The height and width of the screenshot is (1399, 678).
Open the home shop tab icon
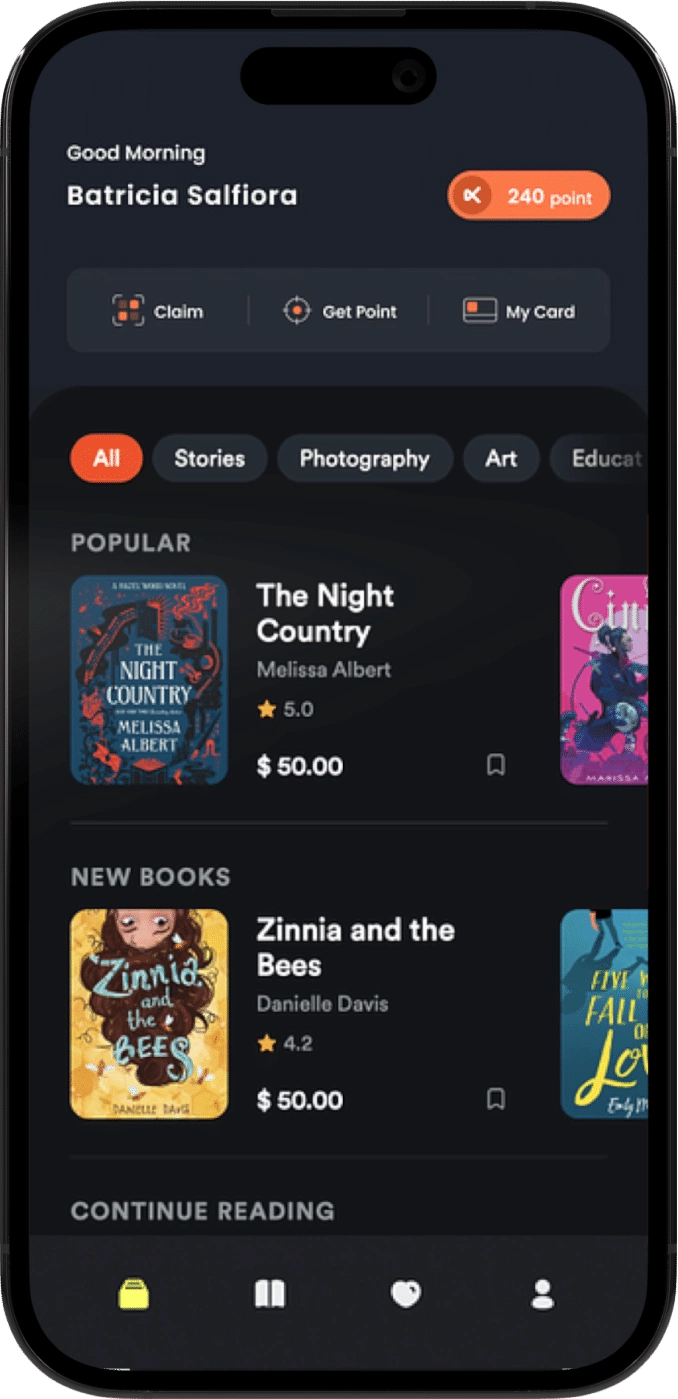tap(134, 1295)
